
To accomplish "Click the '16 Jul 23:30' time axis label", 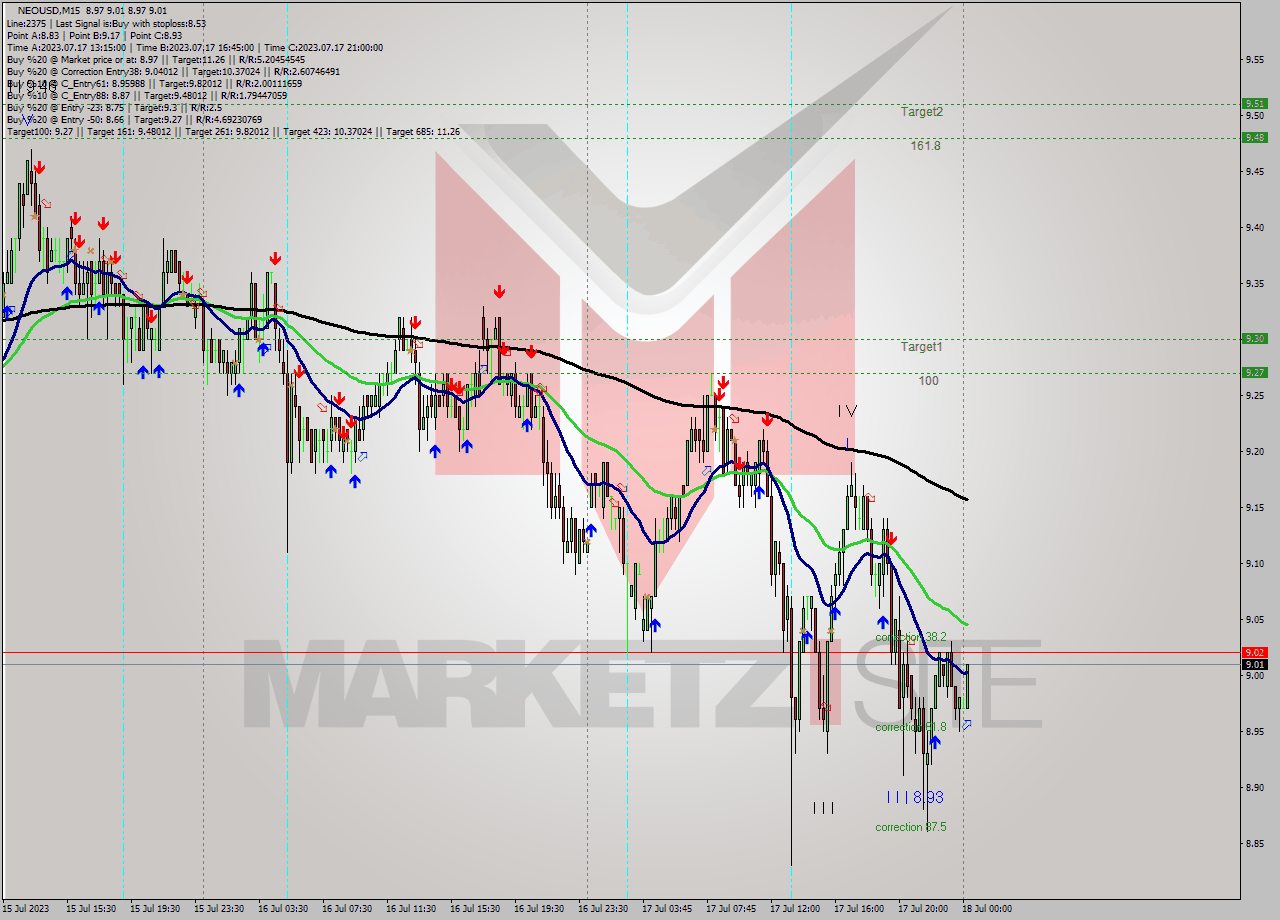I will coord(604,909).
